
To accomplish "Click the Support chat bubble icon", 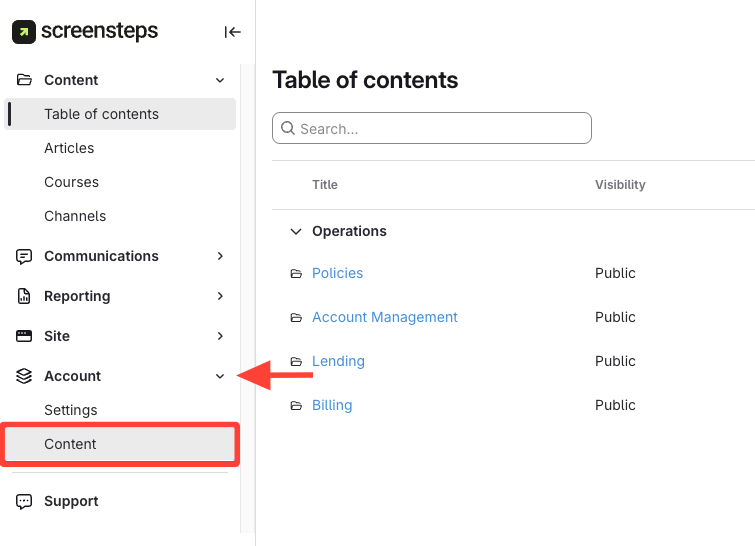I will 25,501.
